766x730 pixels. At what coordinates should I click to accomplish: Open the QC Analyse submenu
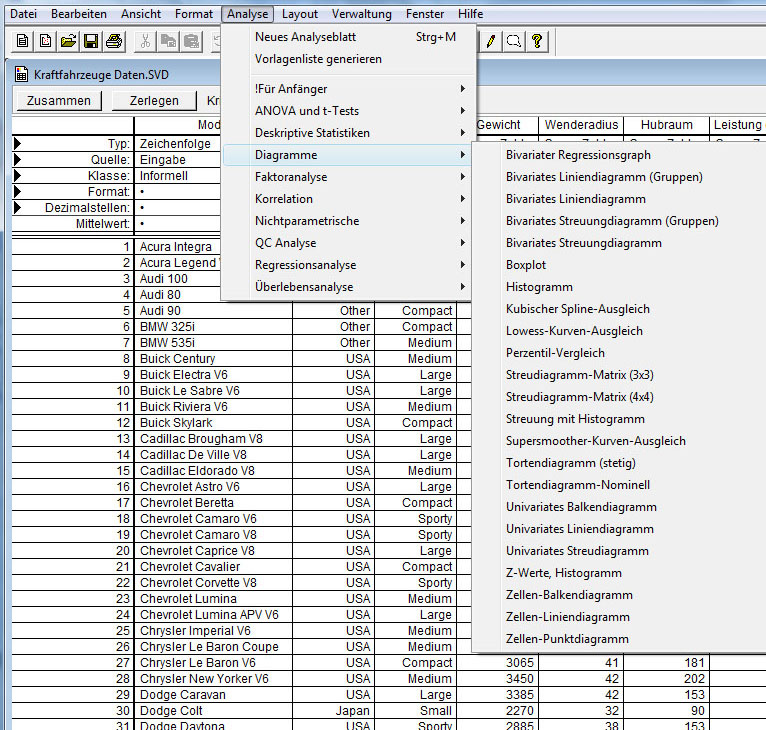[x=346, y=243]
